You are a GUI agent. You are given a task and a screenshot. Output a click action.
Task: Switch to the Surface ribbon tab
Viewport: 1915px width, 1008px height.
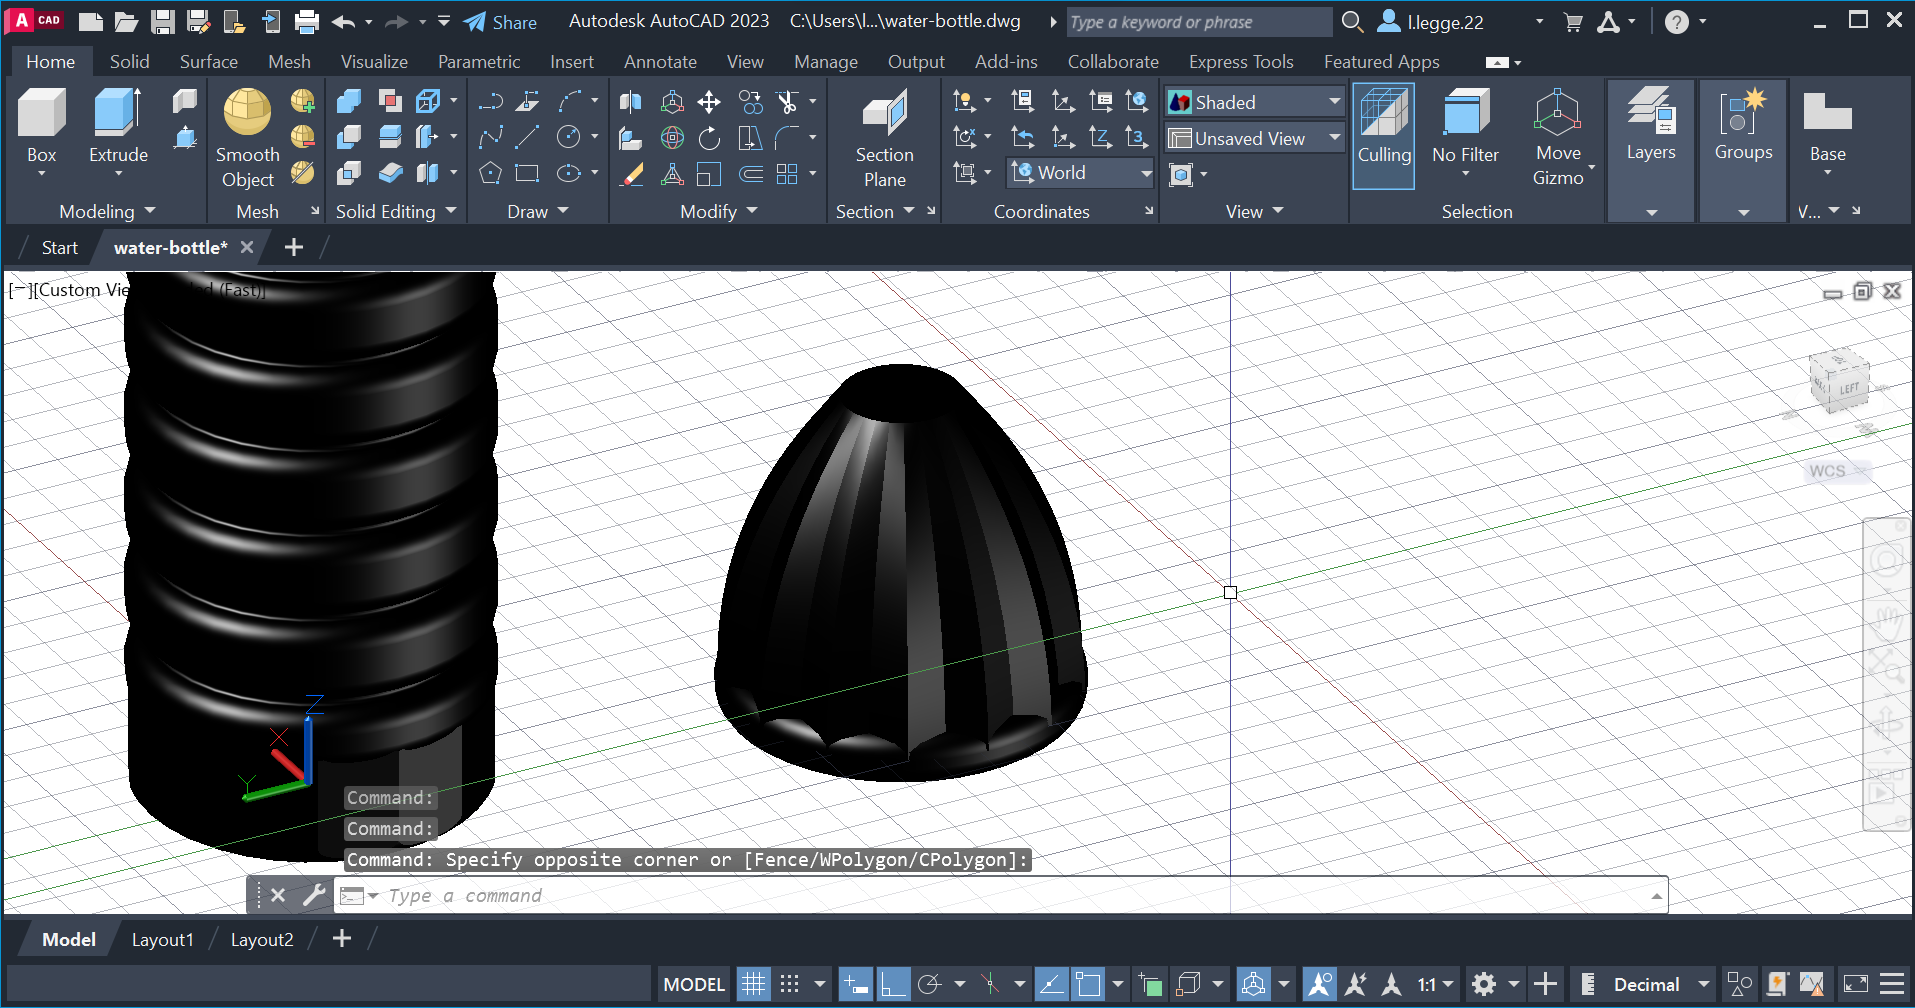pos(209,61)
